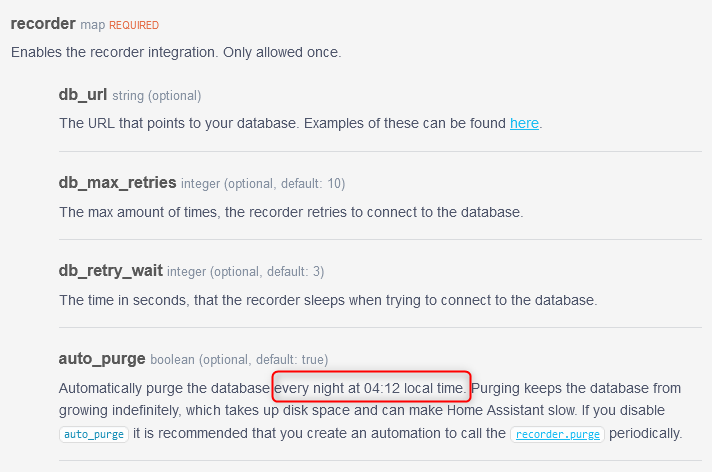Screen dimensions: 712x472
Task: Click the 'growing indefinitely' purge explanation line
Action: click(361, 410)
